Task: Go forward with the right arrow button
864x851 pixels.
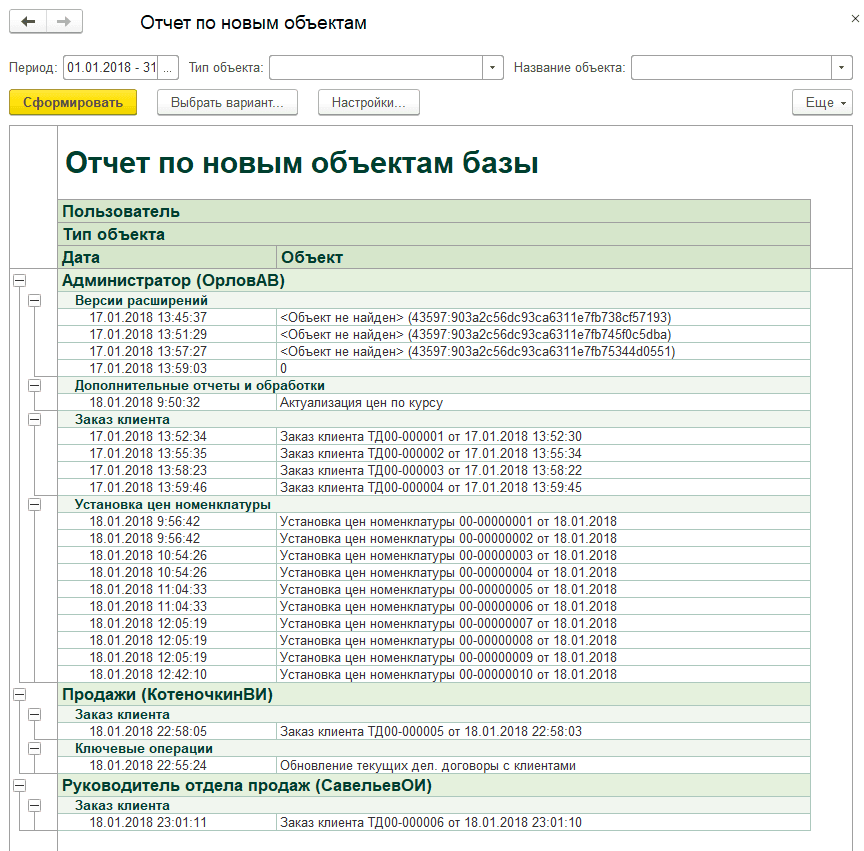Action: (x=64, y=21)
